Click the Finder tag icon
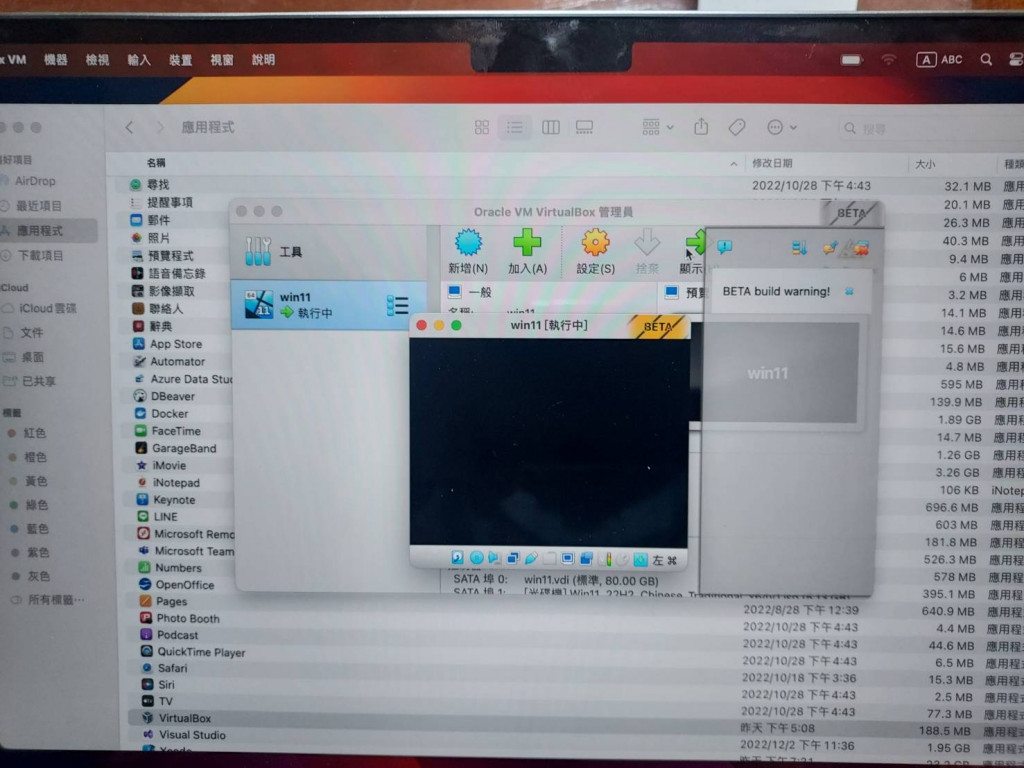Viewport: 1024px width, 768px height. pyautogui.click(x=737, y=127)
